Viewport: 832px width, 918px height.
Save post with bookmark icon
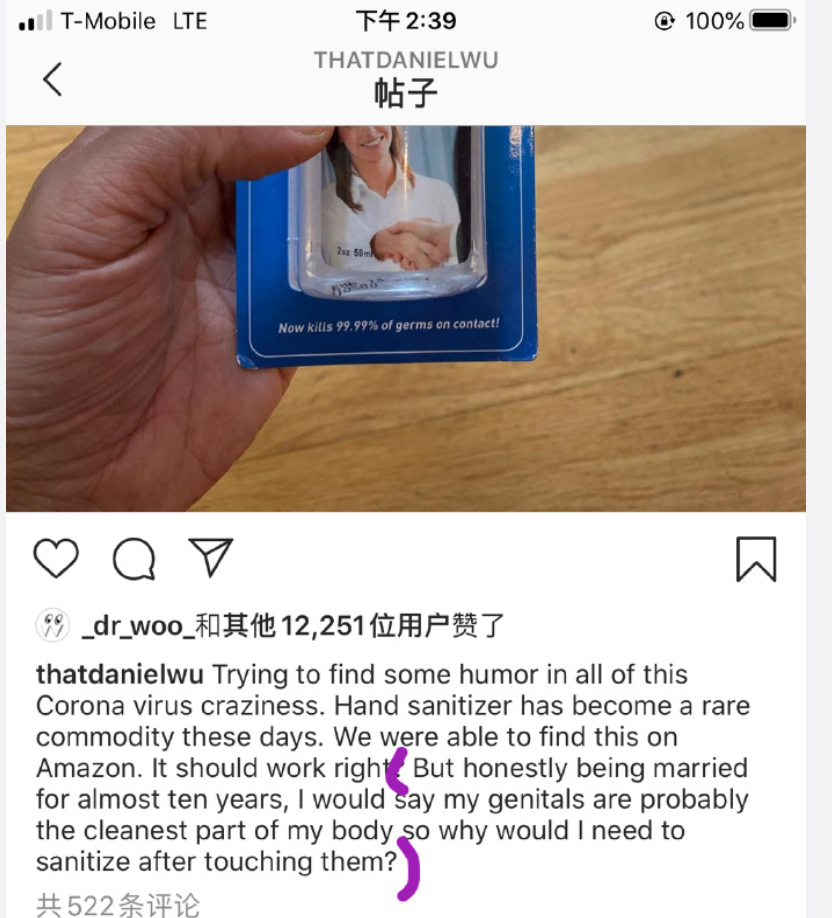(756, 559)
